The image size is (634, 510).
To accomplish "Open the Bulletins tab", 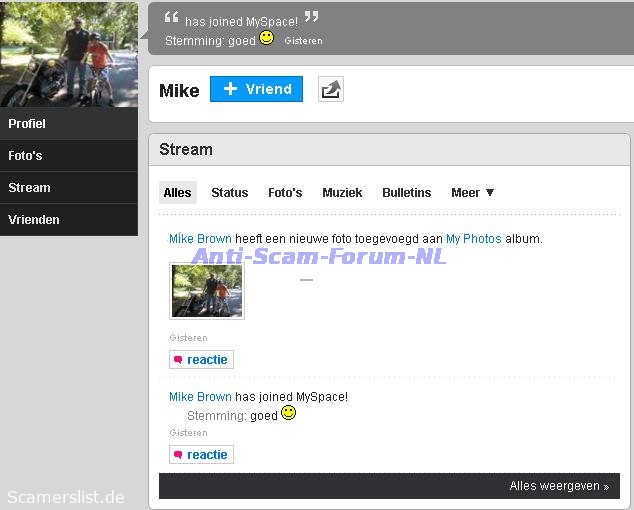I will 406,192.
